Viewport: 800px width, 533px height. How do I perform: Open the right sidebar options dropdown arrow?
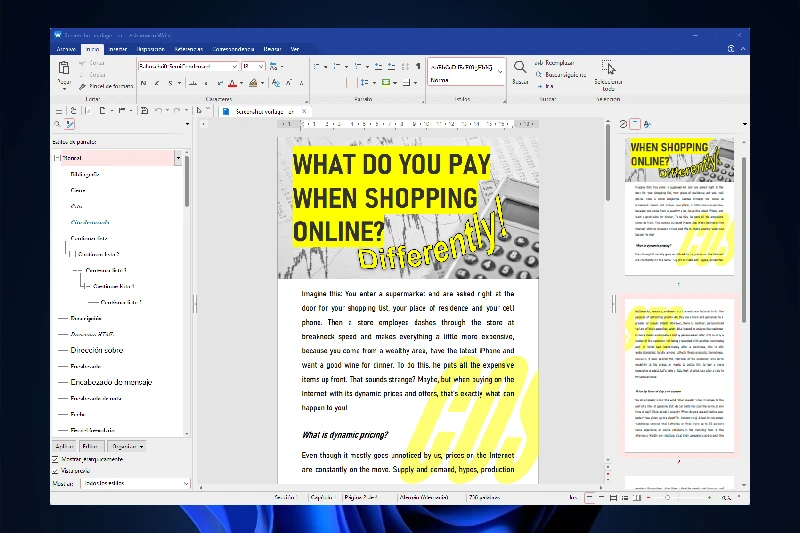coord(744,124)
